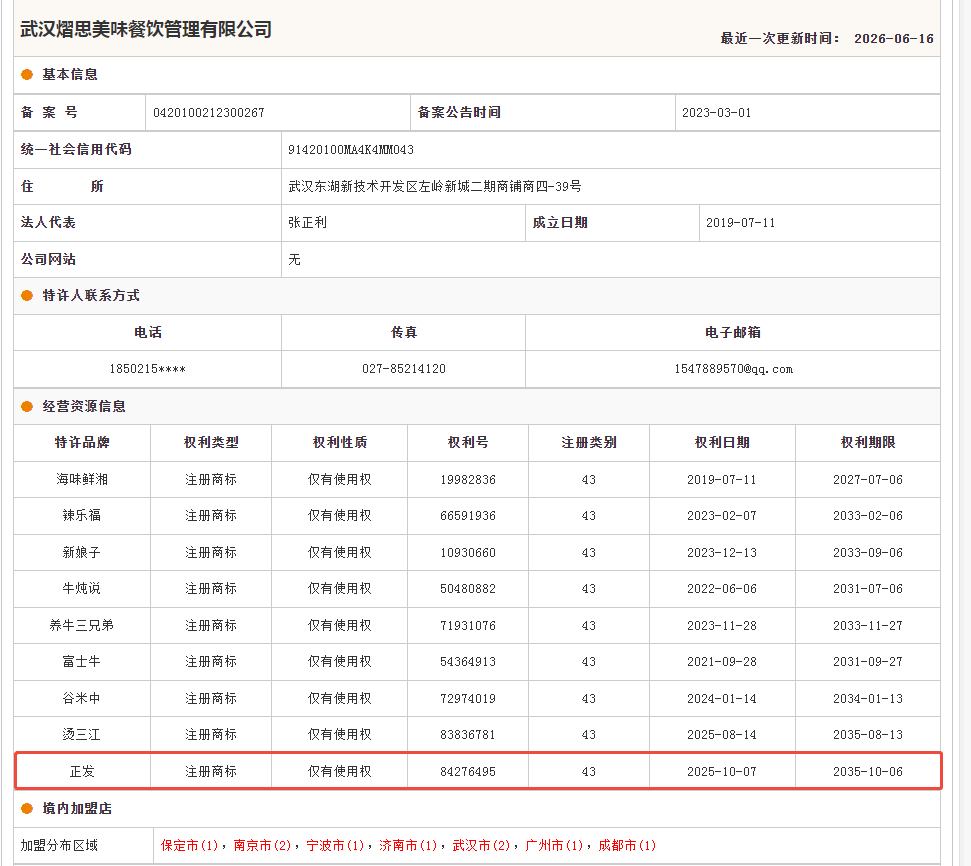Viewport: 971px width, 866px height.
Task: Select rights date 2022-06-06
Action: [x=722, y=588]
